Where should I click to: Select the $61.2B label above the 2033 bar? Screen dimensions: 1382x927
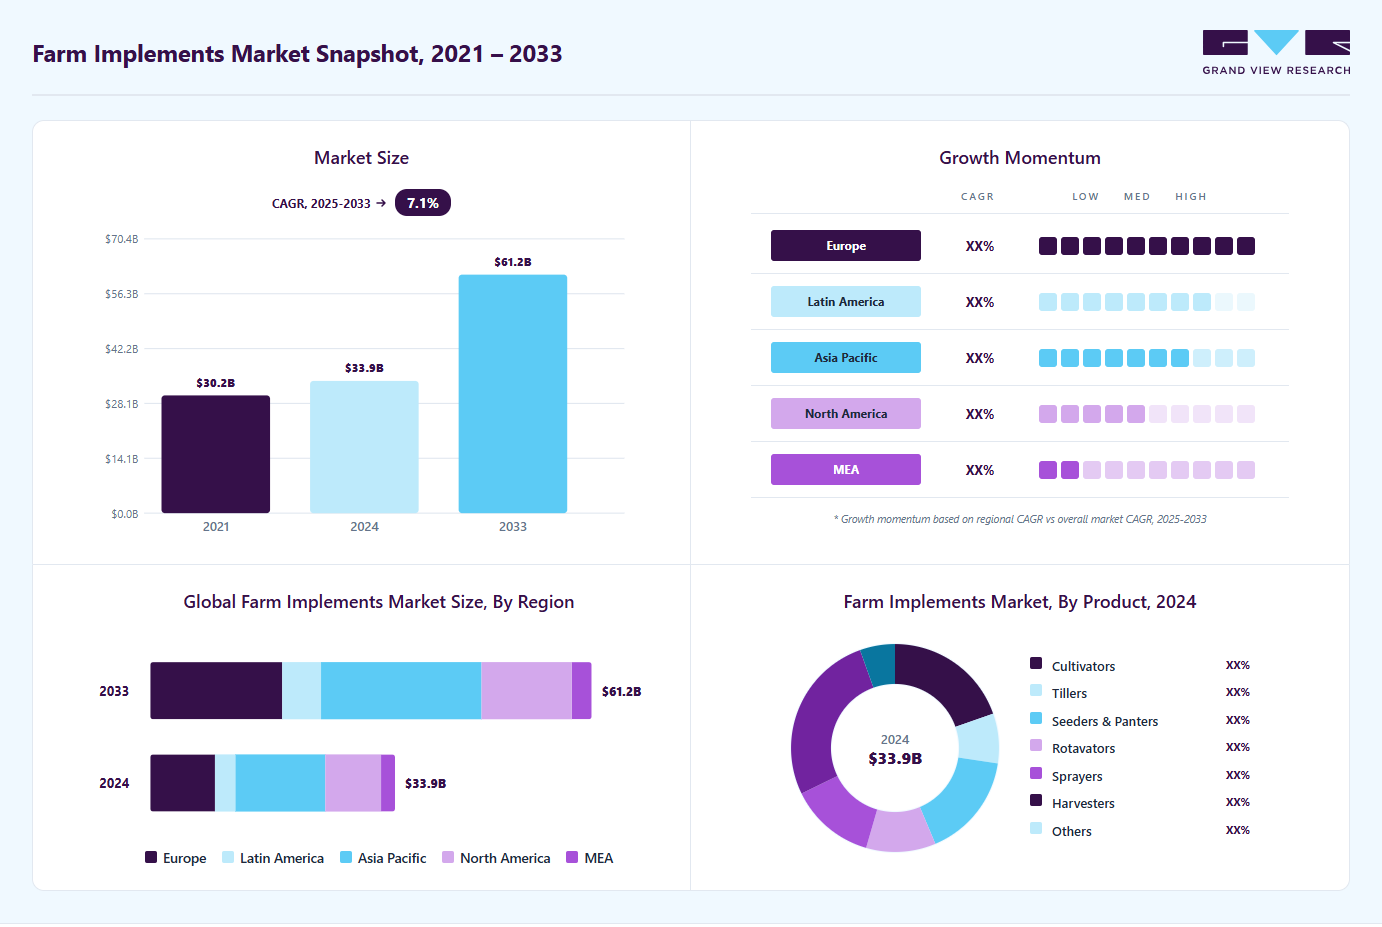[513, 262]
